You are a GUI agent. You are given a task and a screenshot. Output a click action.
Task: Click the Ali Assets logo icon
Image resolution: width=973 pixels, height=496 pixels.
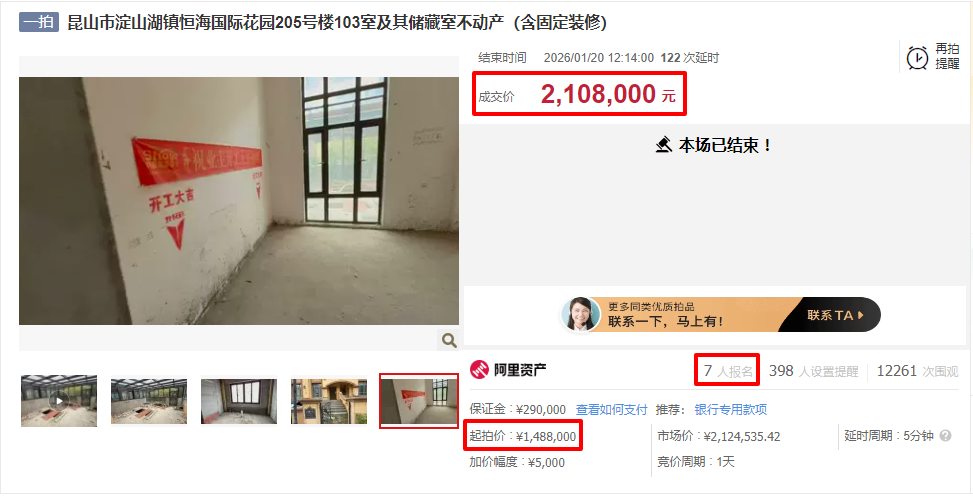point(479,370)
